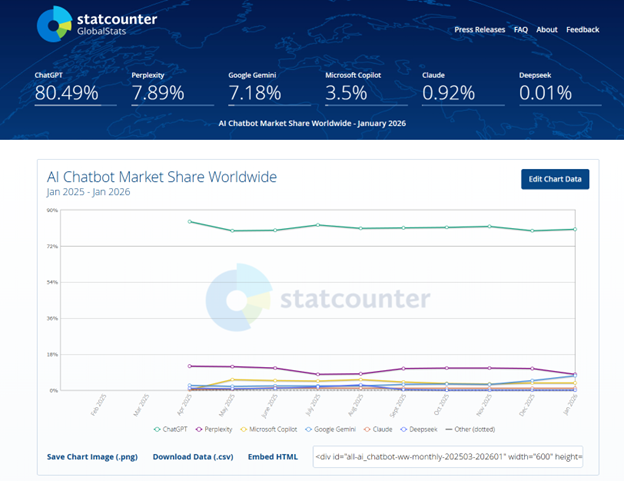Open the Press Releases link
Viewport: 624px width, 481px height.
(480, 29)
